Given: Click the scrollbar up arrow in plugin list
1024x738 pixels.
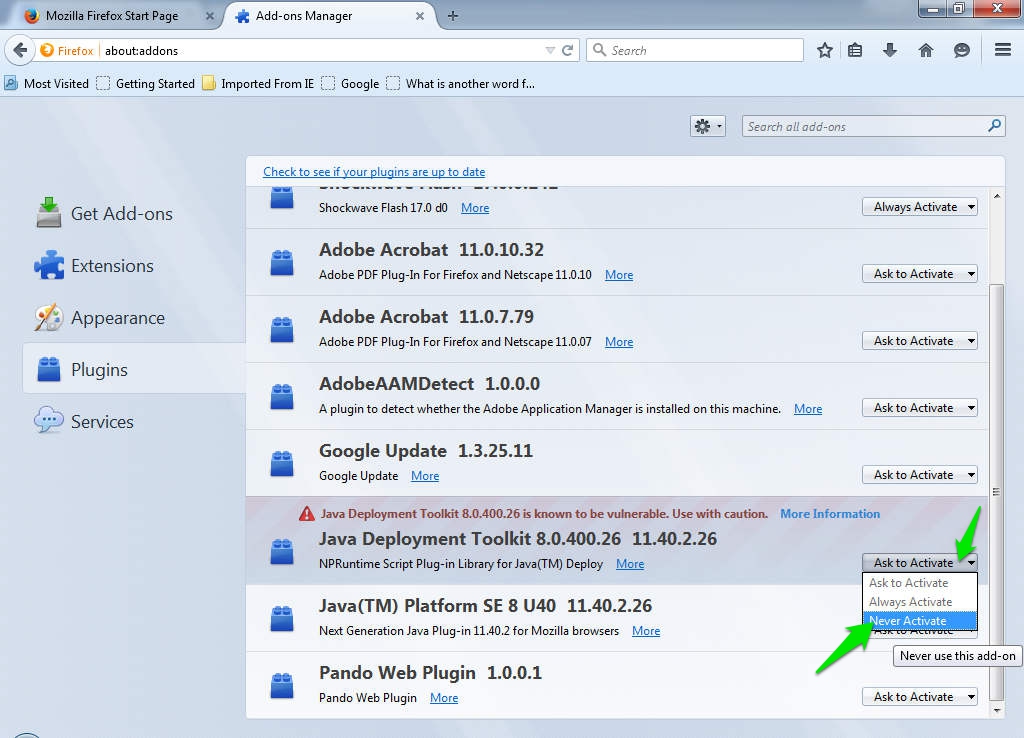Looking at the screenshot, I should coord(997,195).
